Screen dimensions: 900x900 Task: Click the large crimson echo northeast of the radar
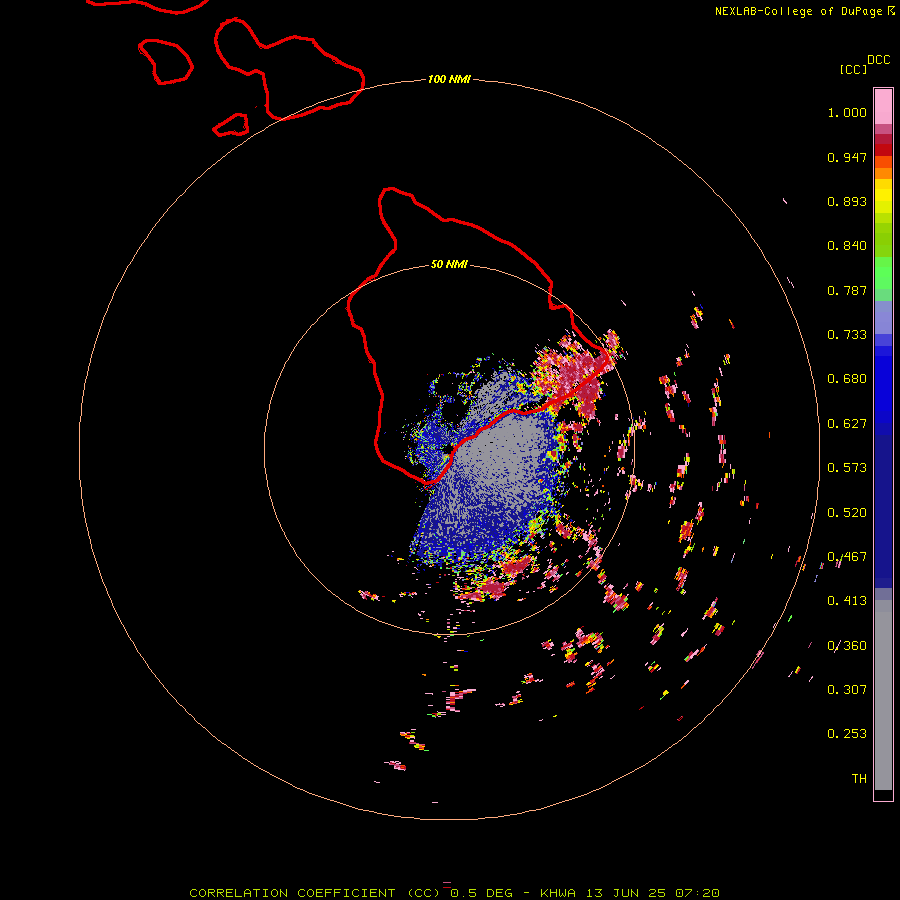tap(577, 373)
